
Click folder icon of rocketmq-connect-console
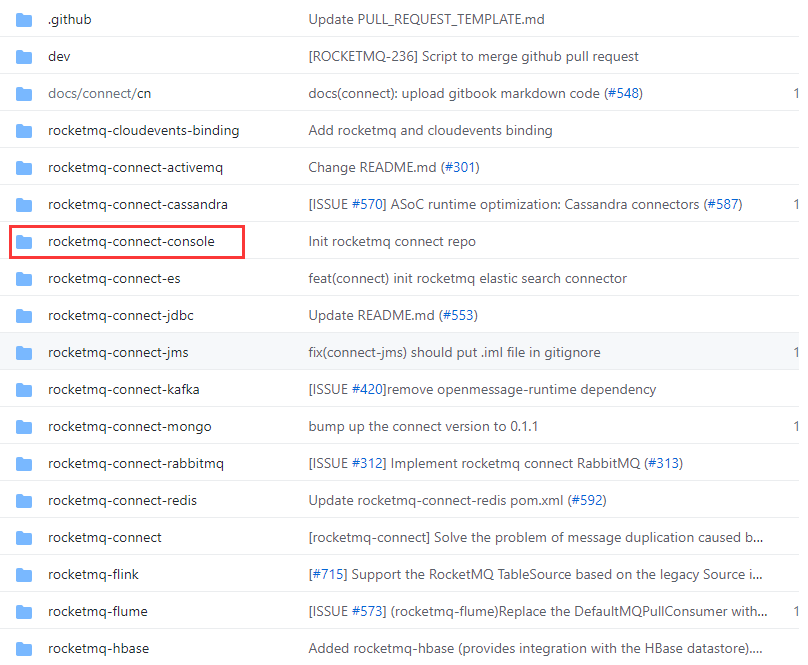24,242
